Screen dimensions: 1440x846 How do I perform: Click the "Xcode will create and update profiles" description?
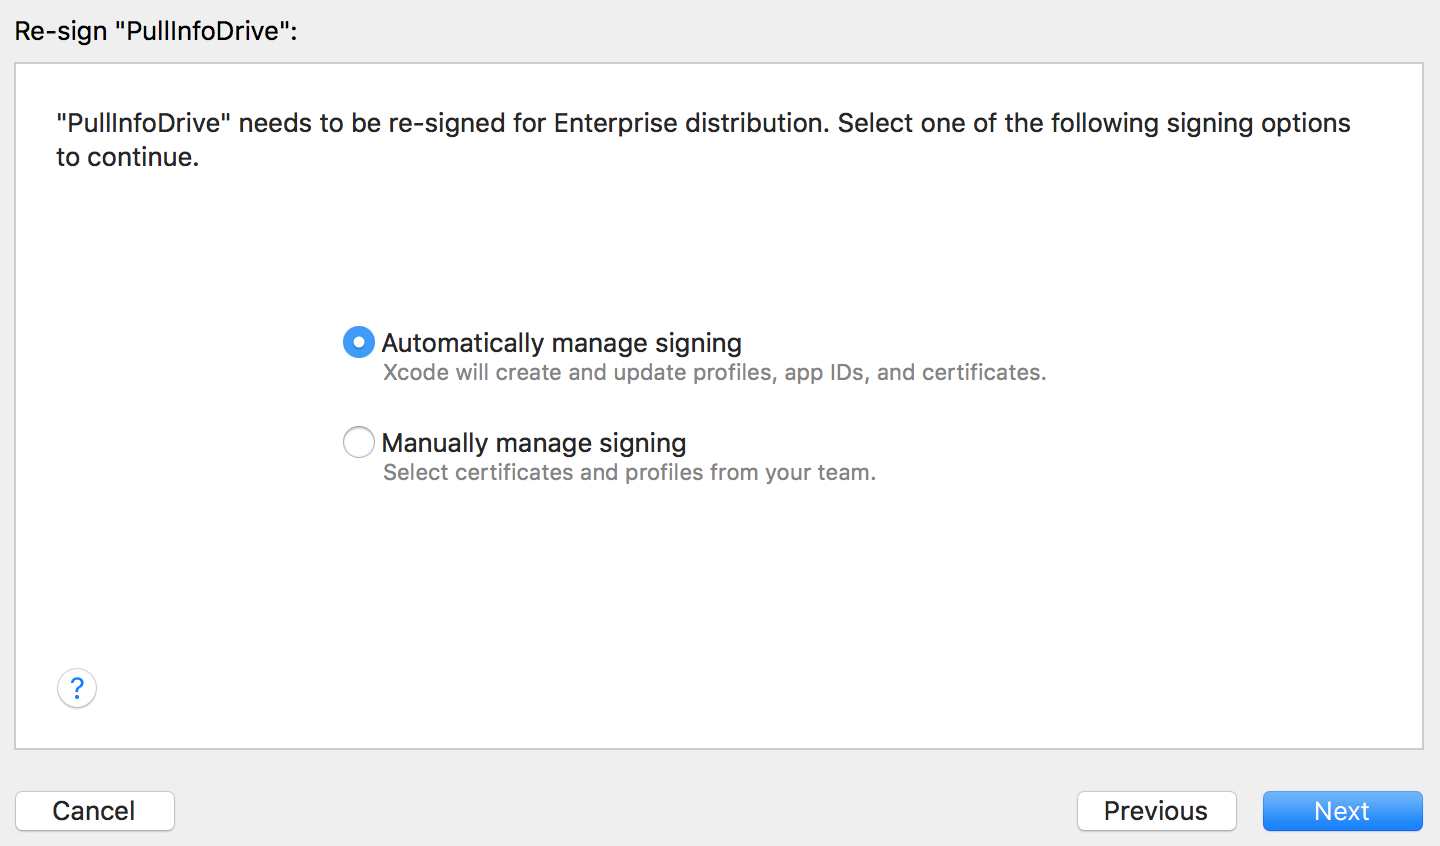(x=715, y=372)
